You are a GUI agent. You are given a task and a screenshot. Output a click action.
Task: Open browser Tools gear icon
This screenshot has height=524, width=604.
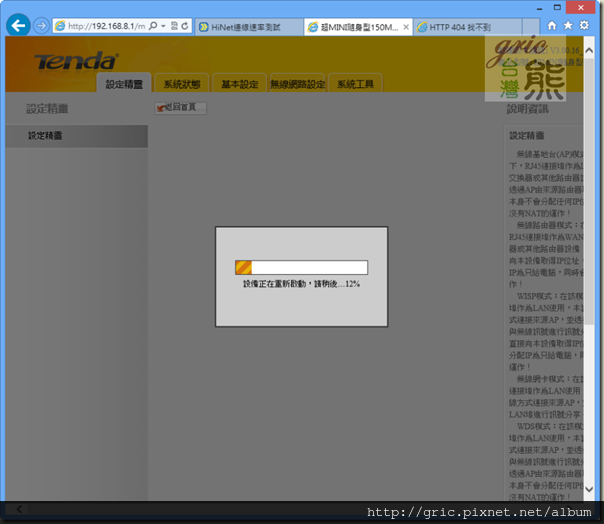pyautogui.click(x=584, y=25)
